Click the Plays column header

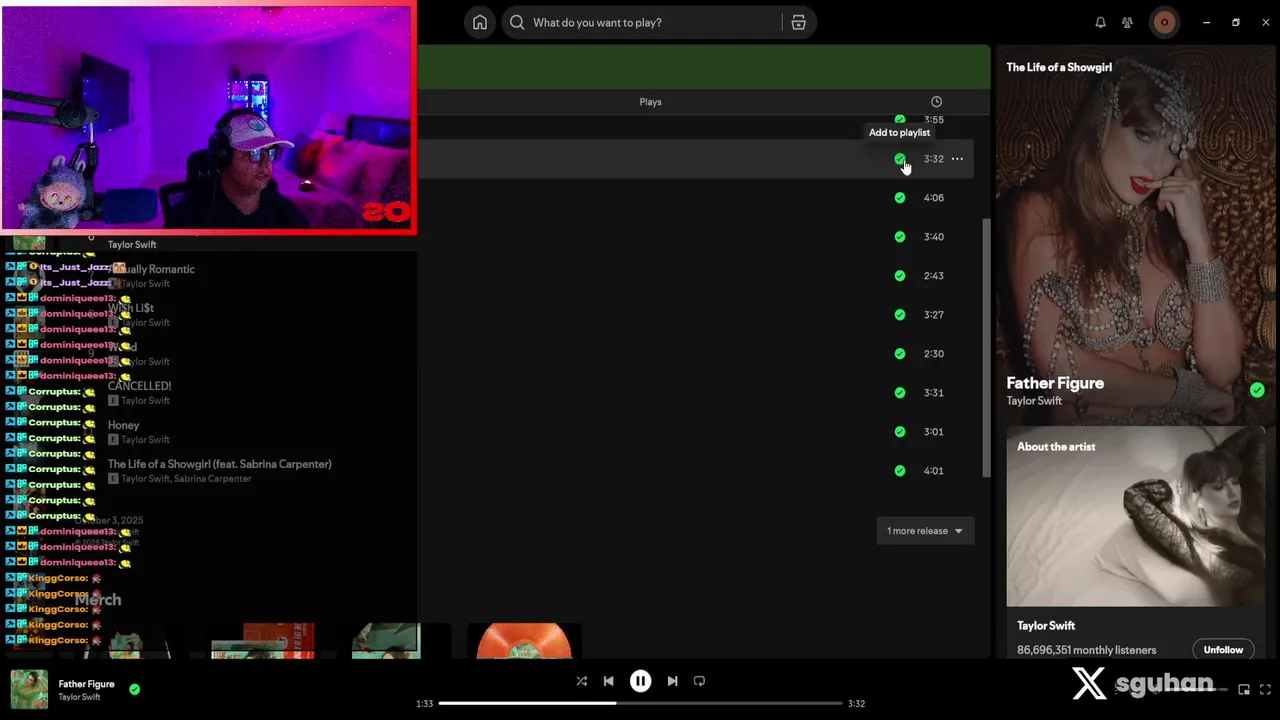click(x=650, y=102)
